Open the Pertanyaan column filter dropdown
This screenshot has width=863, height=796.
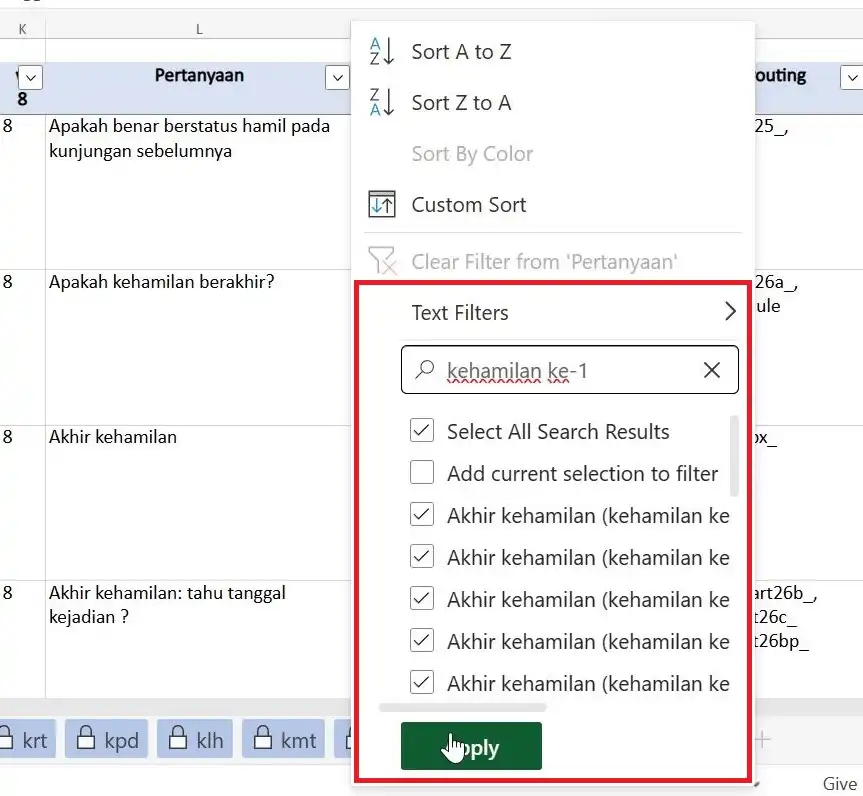[337, 78]
